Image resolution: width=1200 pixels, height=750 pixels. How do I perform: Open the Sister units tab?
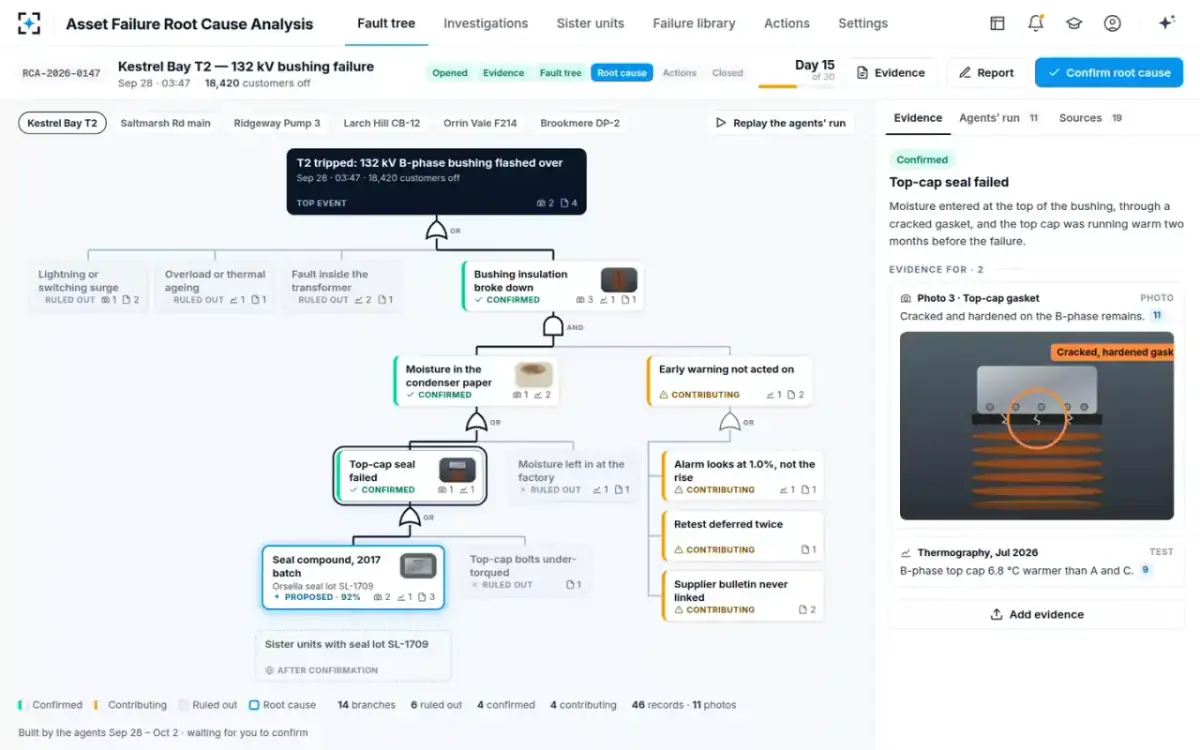590,23
